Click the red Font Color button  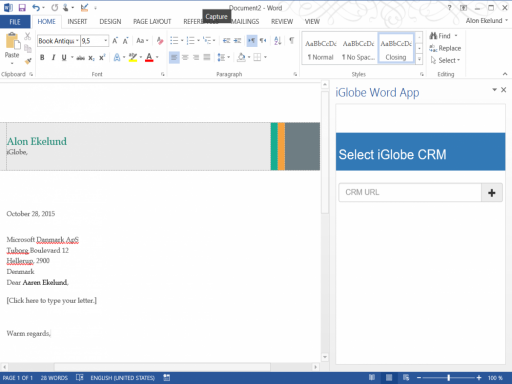tap(149, 58)
